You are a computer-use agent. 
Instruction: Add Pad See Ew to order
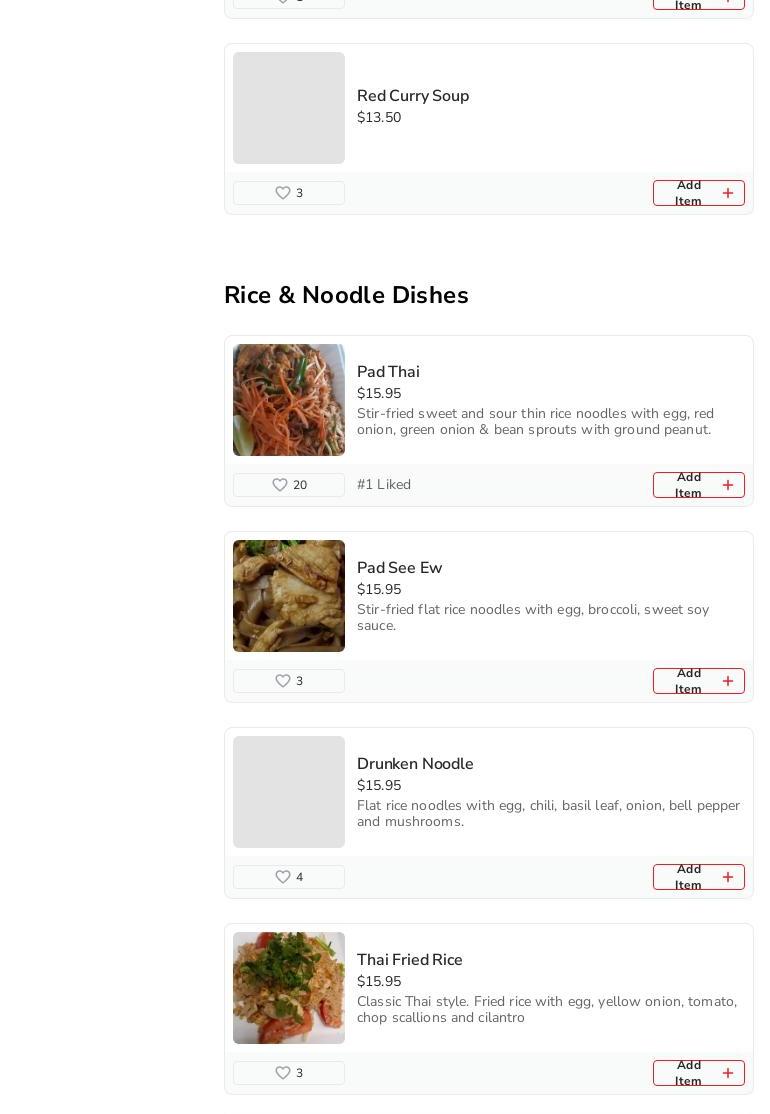pos(698,681)
